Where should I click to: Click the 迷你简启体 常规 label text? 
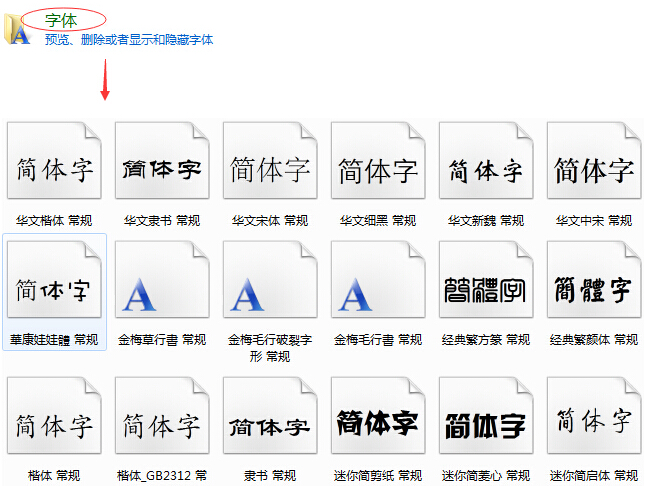click(x=594, y=476)
